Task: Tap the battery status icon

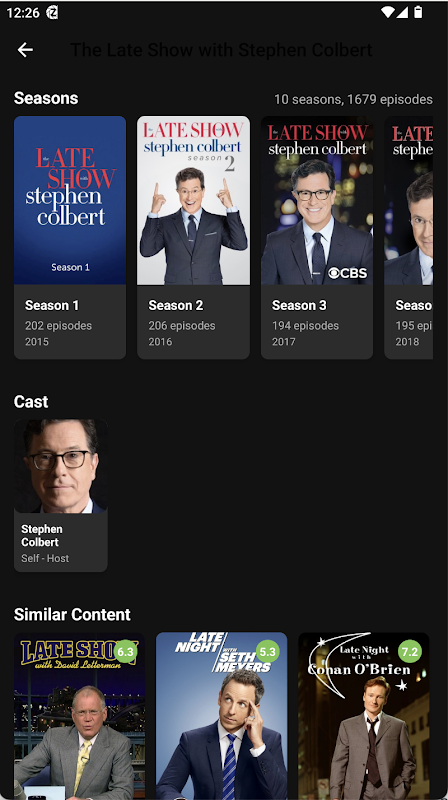Action: 418,12
